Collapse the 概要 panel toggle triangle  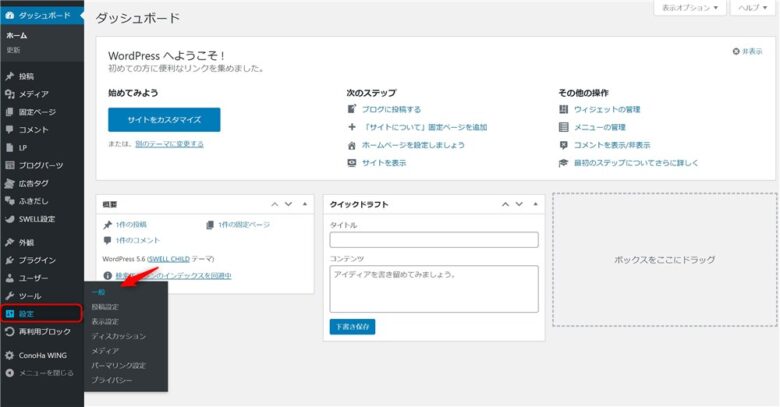[x=304, y=204]
